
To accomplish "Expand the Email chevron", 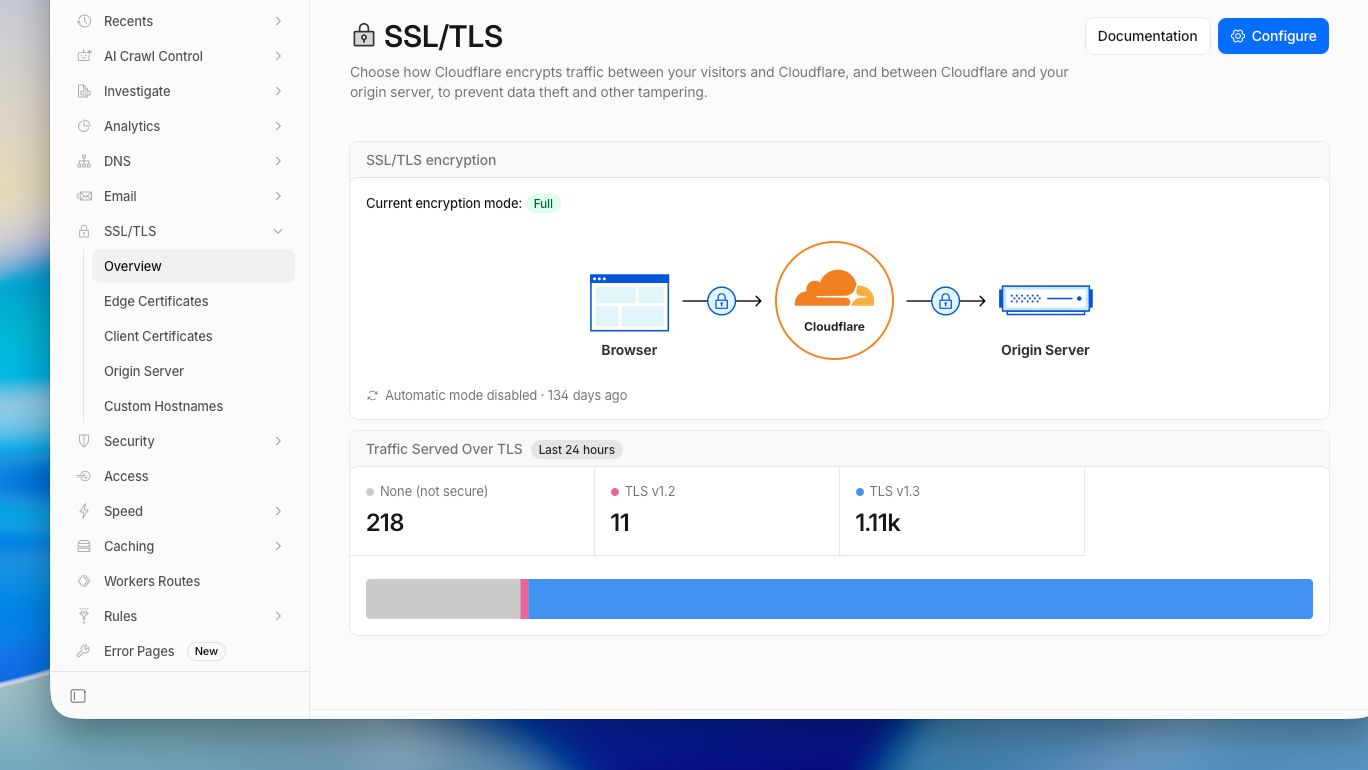I will pos(278,196).
